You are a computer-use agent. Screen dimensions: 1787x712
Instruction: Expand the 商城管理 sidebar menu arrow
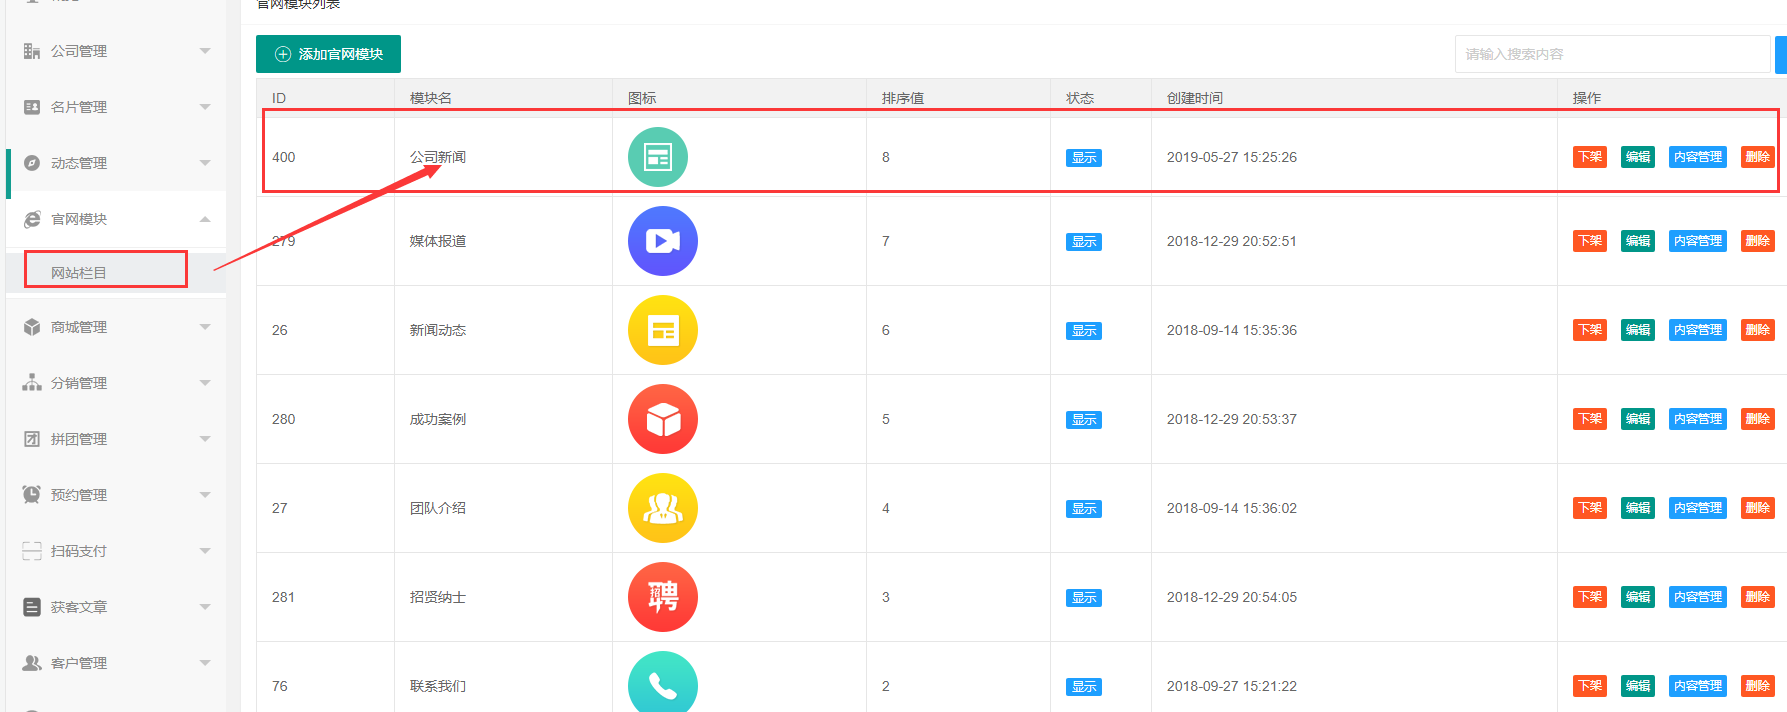tap(205, 327)
